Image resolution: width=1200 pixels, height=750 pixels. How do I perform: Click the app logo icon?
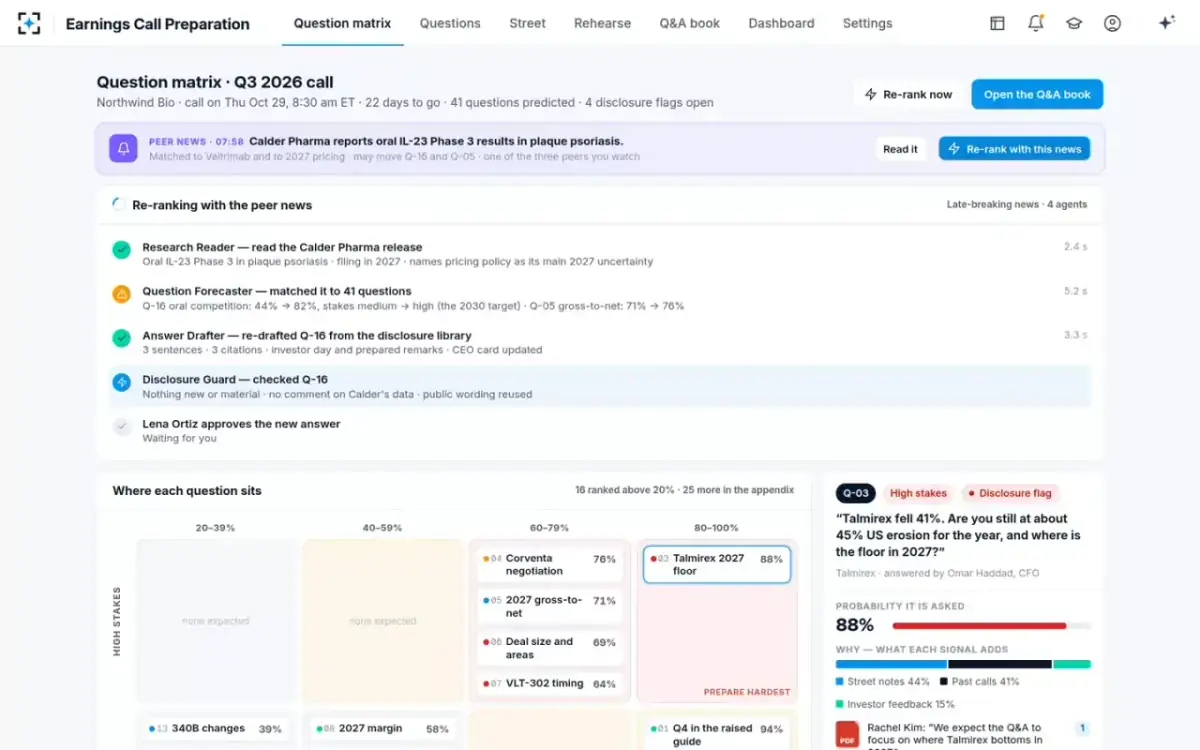(x=29, y=23)
